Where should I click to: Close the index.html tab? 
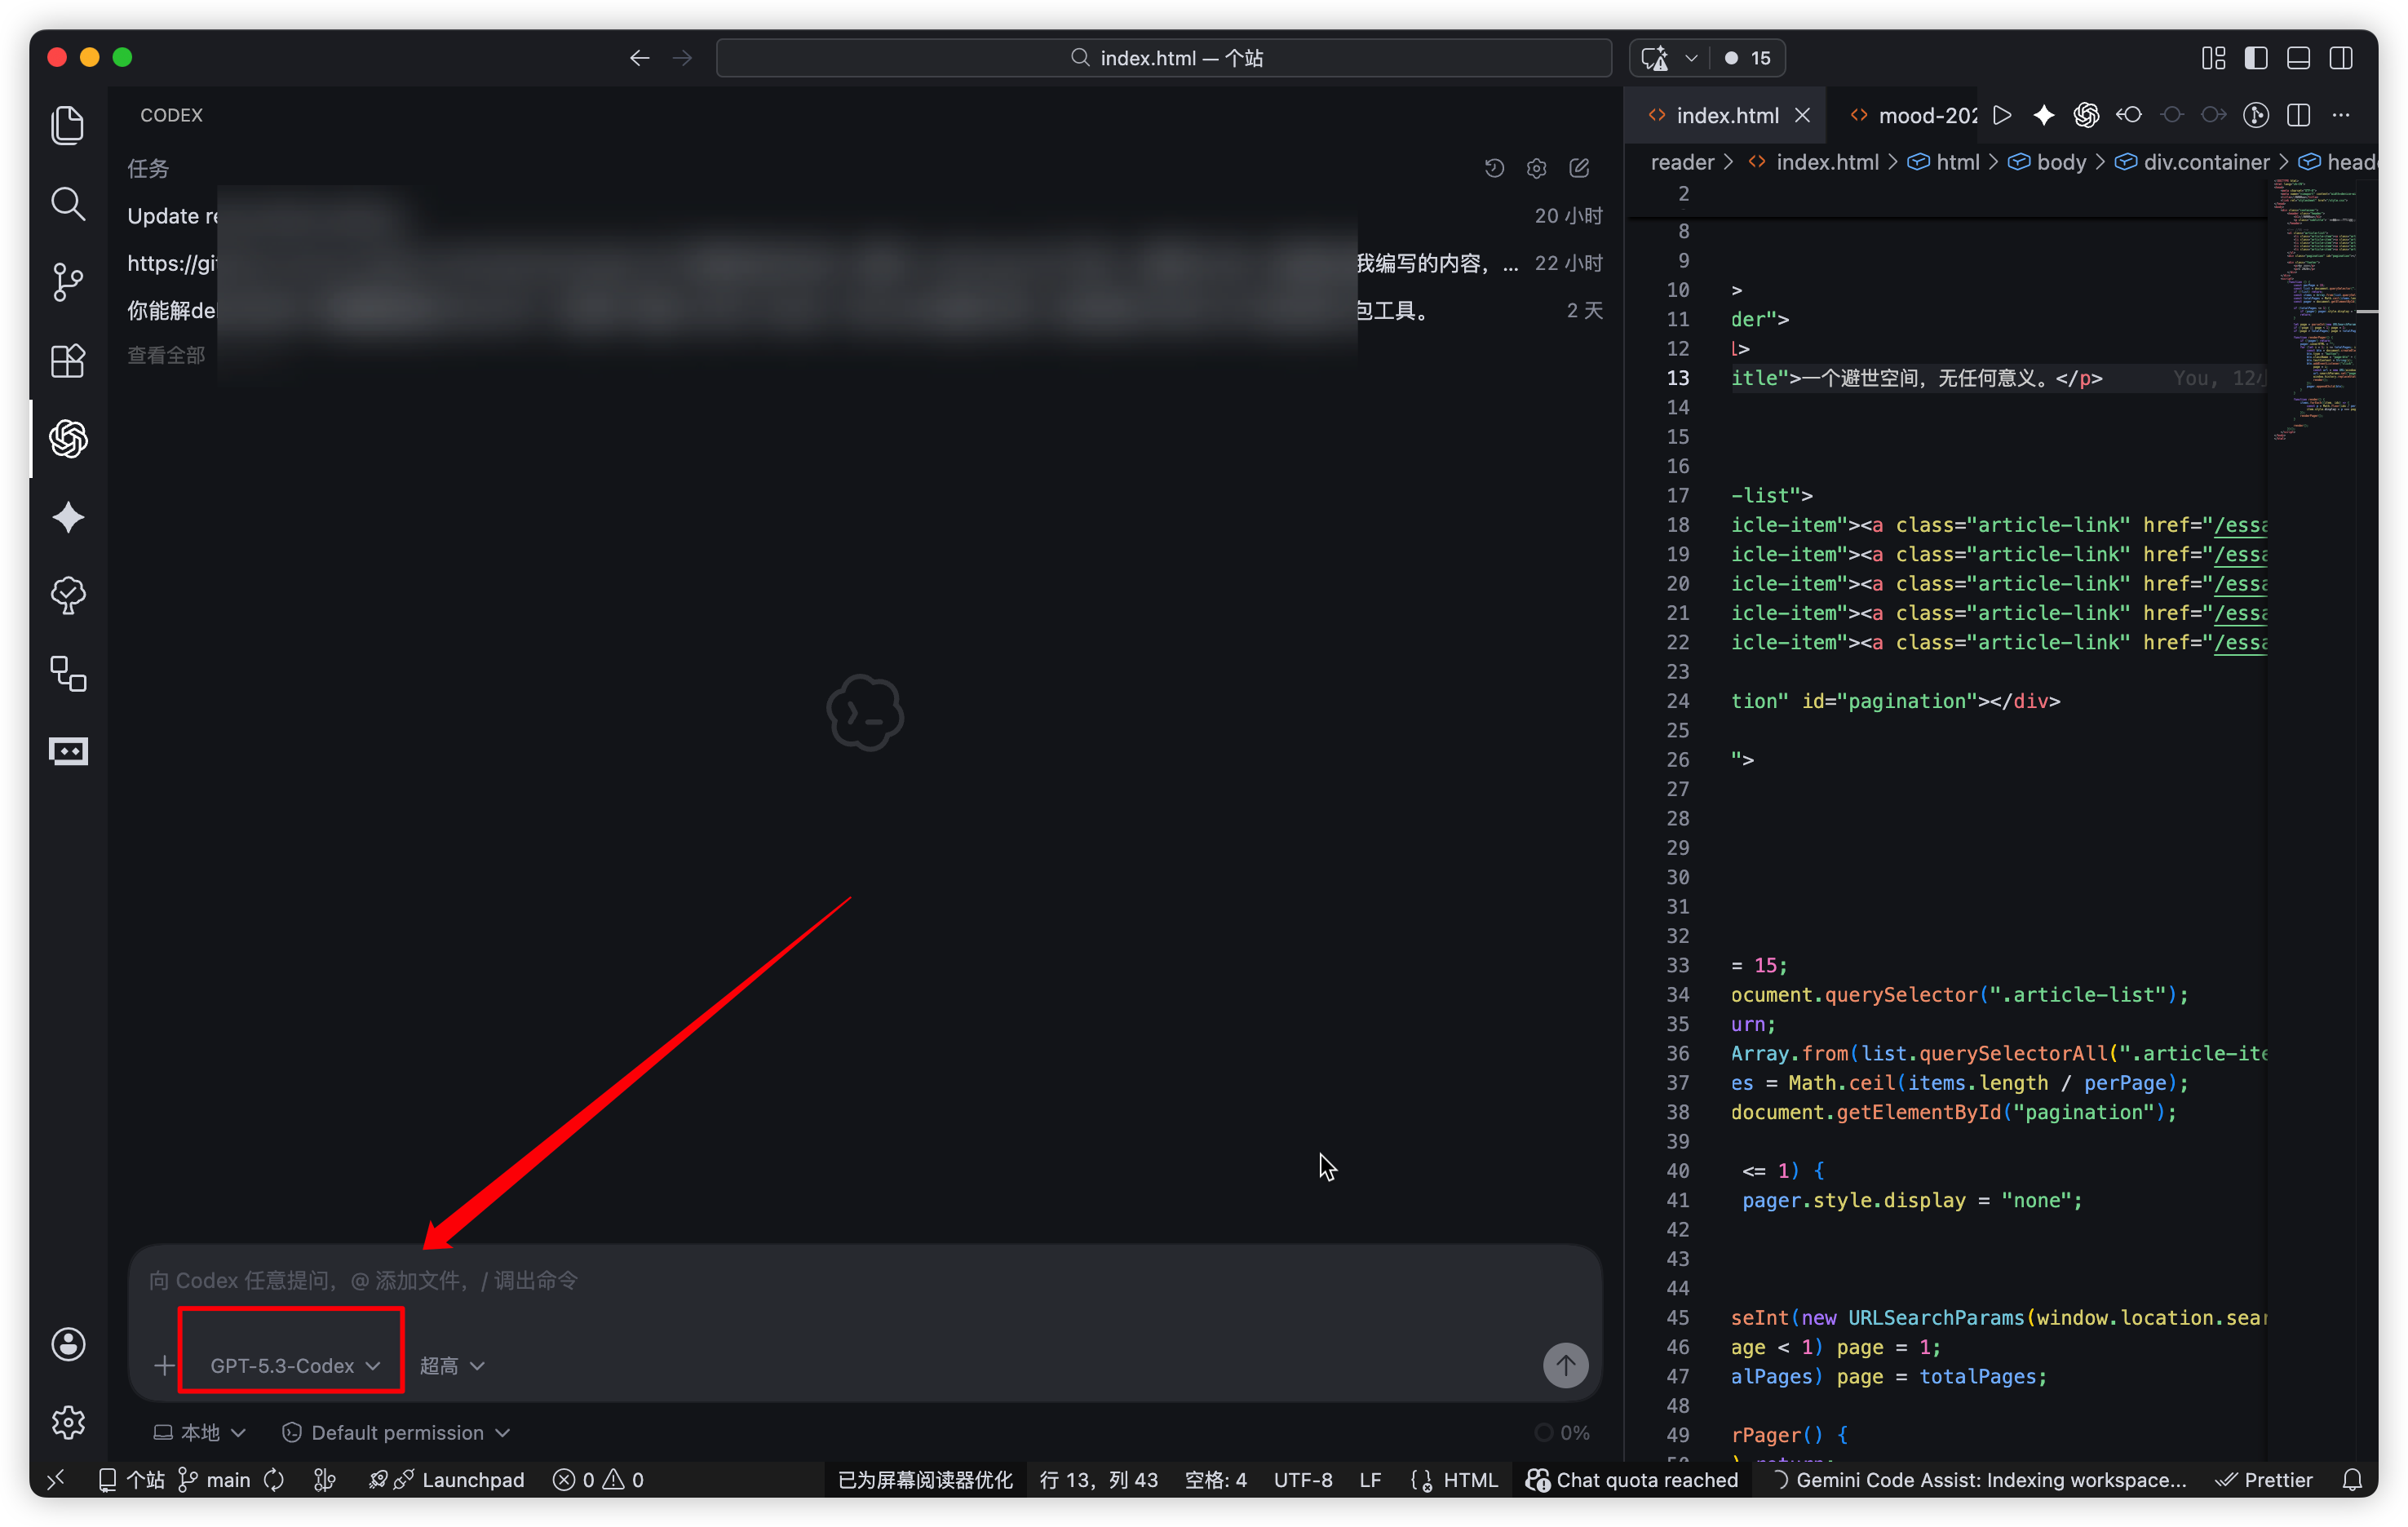(x=1803, y=116)
